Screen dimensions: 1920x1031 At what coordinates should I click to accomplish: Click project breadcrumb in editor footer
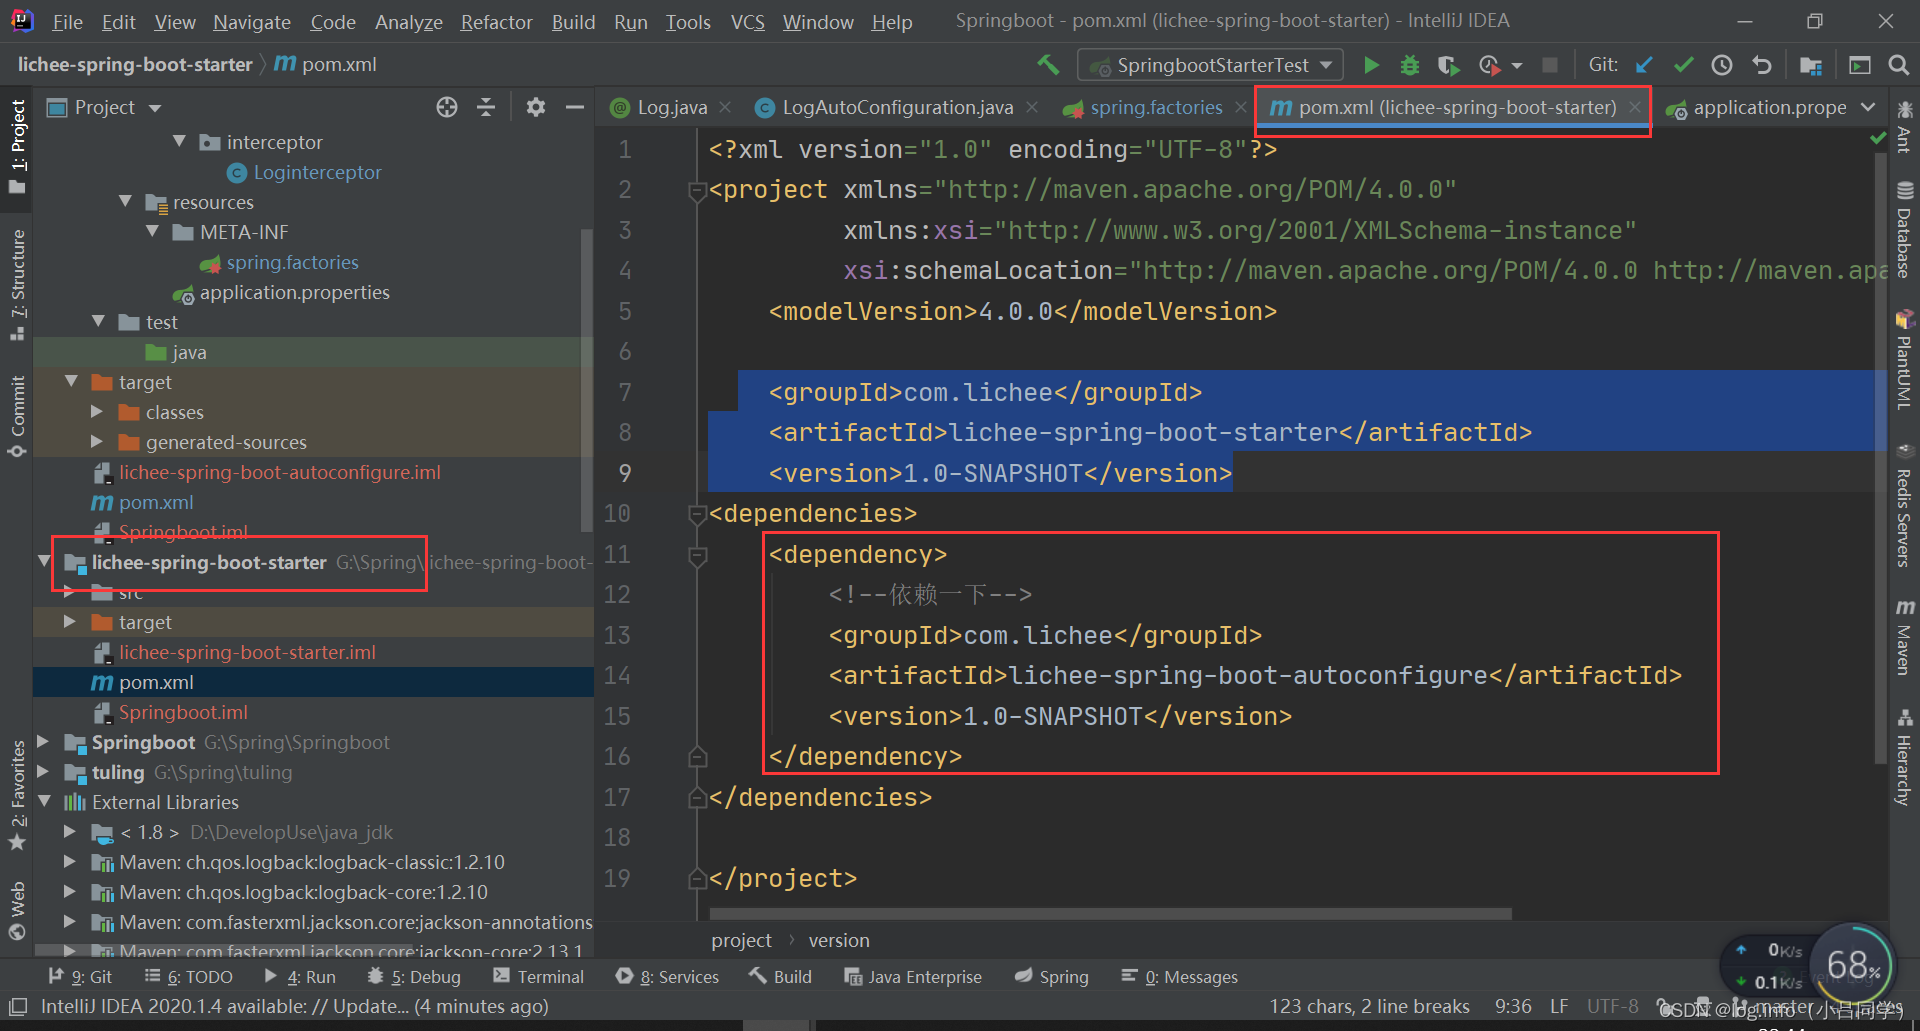pos(741,941)
